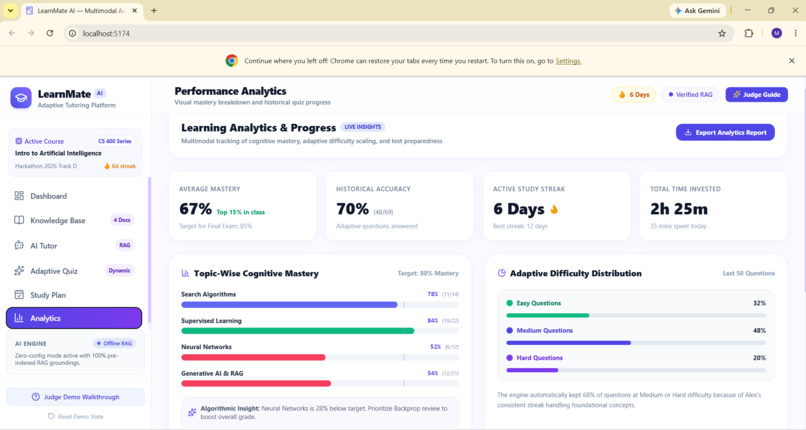This screenshot has height=430, width=806.
Task: Click the Easy Questions distribution bar
Action: (x=636, y=315)
